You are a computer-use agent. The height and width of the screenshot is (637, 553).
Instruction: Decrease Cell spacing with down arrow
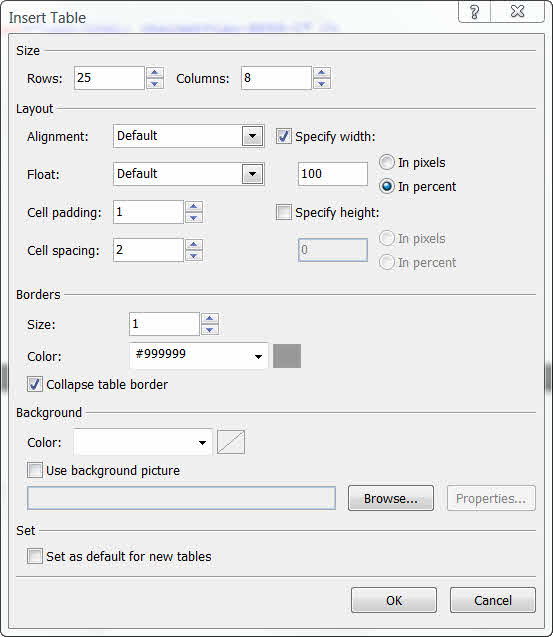tap(194, 255)
